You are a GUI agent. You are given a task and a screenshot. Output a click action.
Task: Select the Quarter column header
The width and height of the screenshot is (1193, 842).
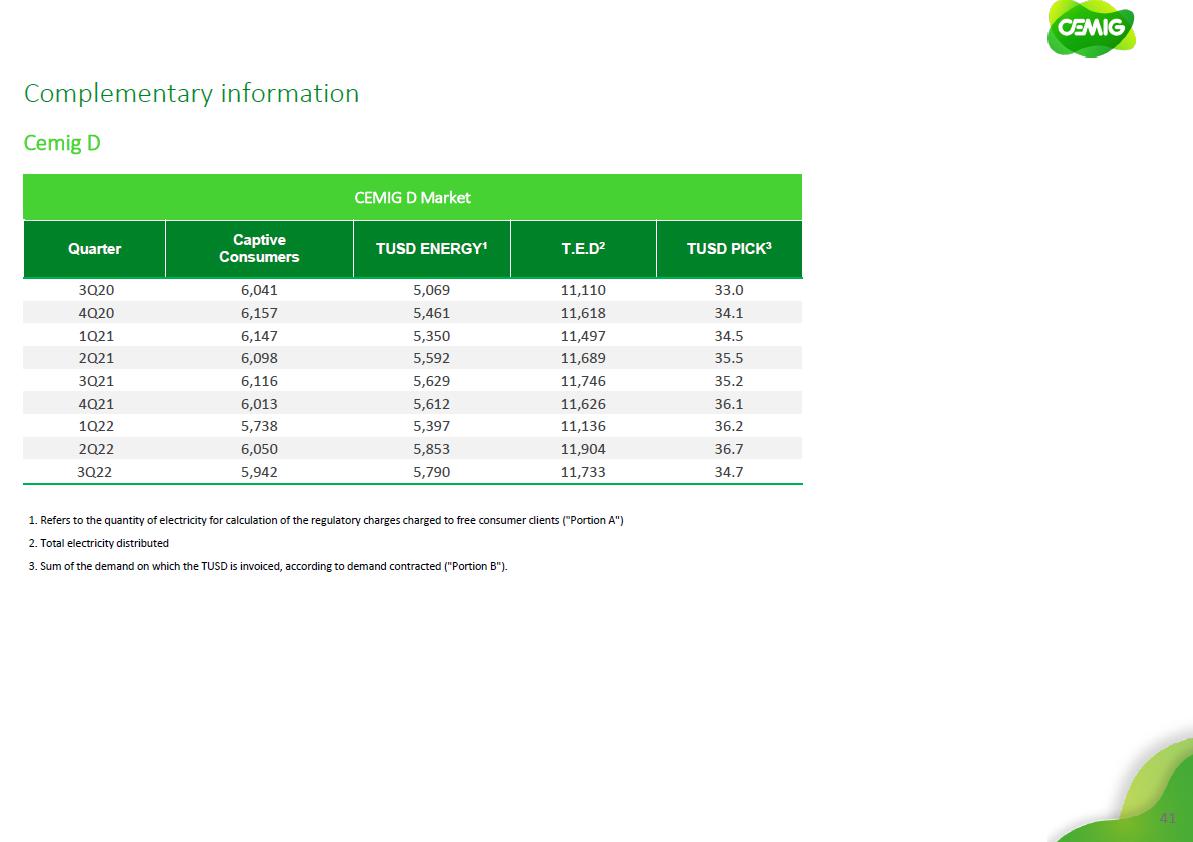pos(94,249)
